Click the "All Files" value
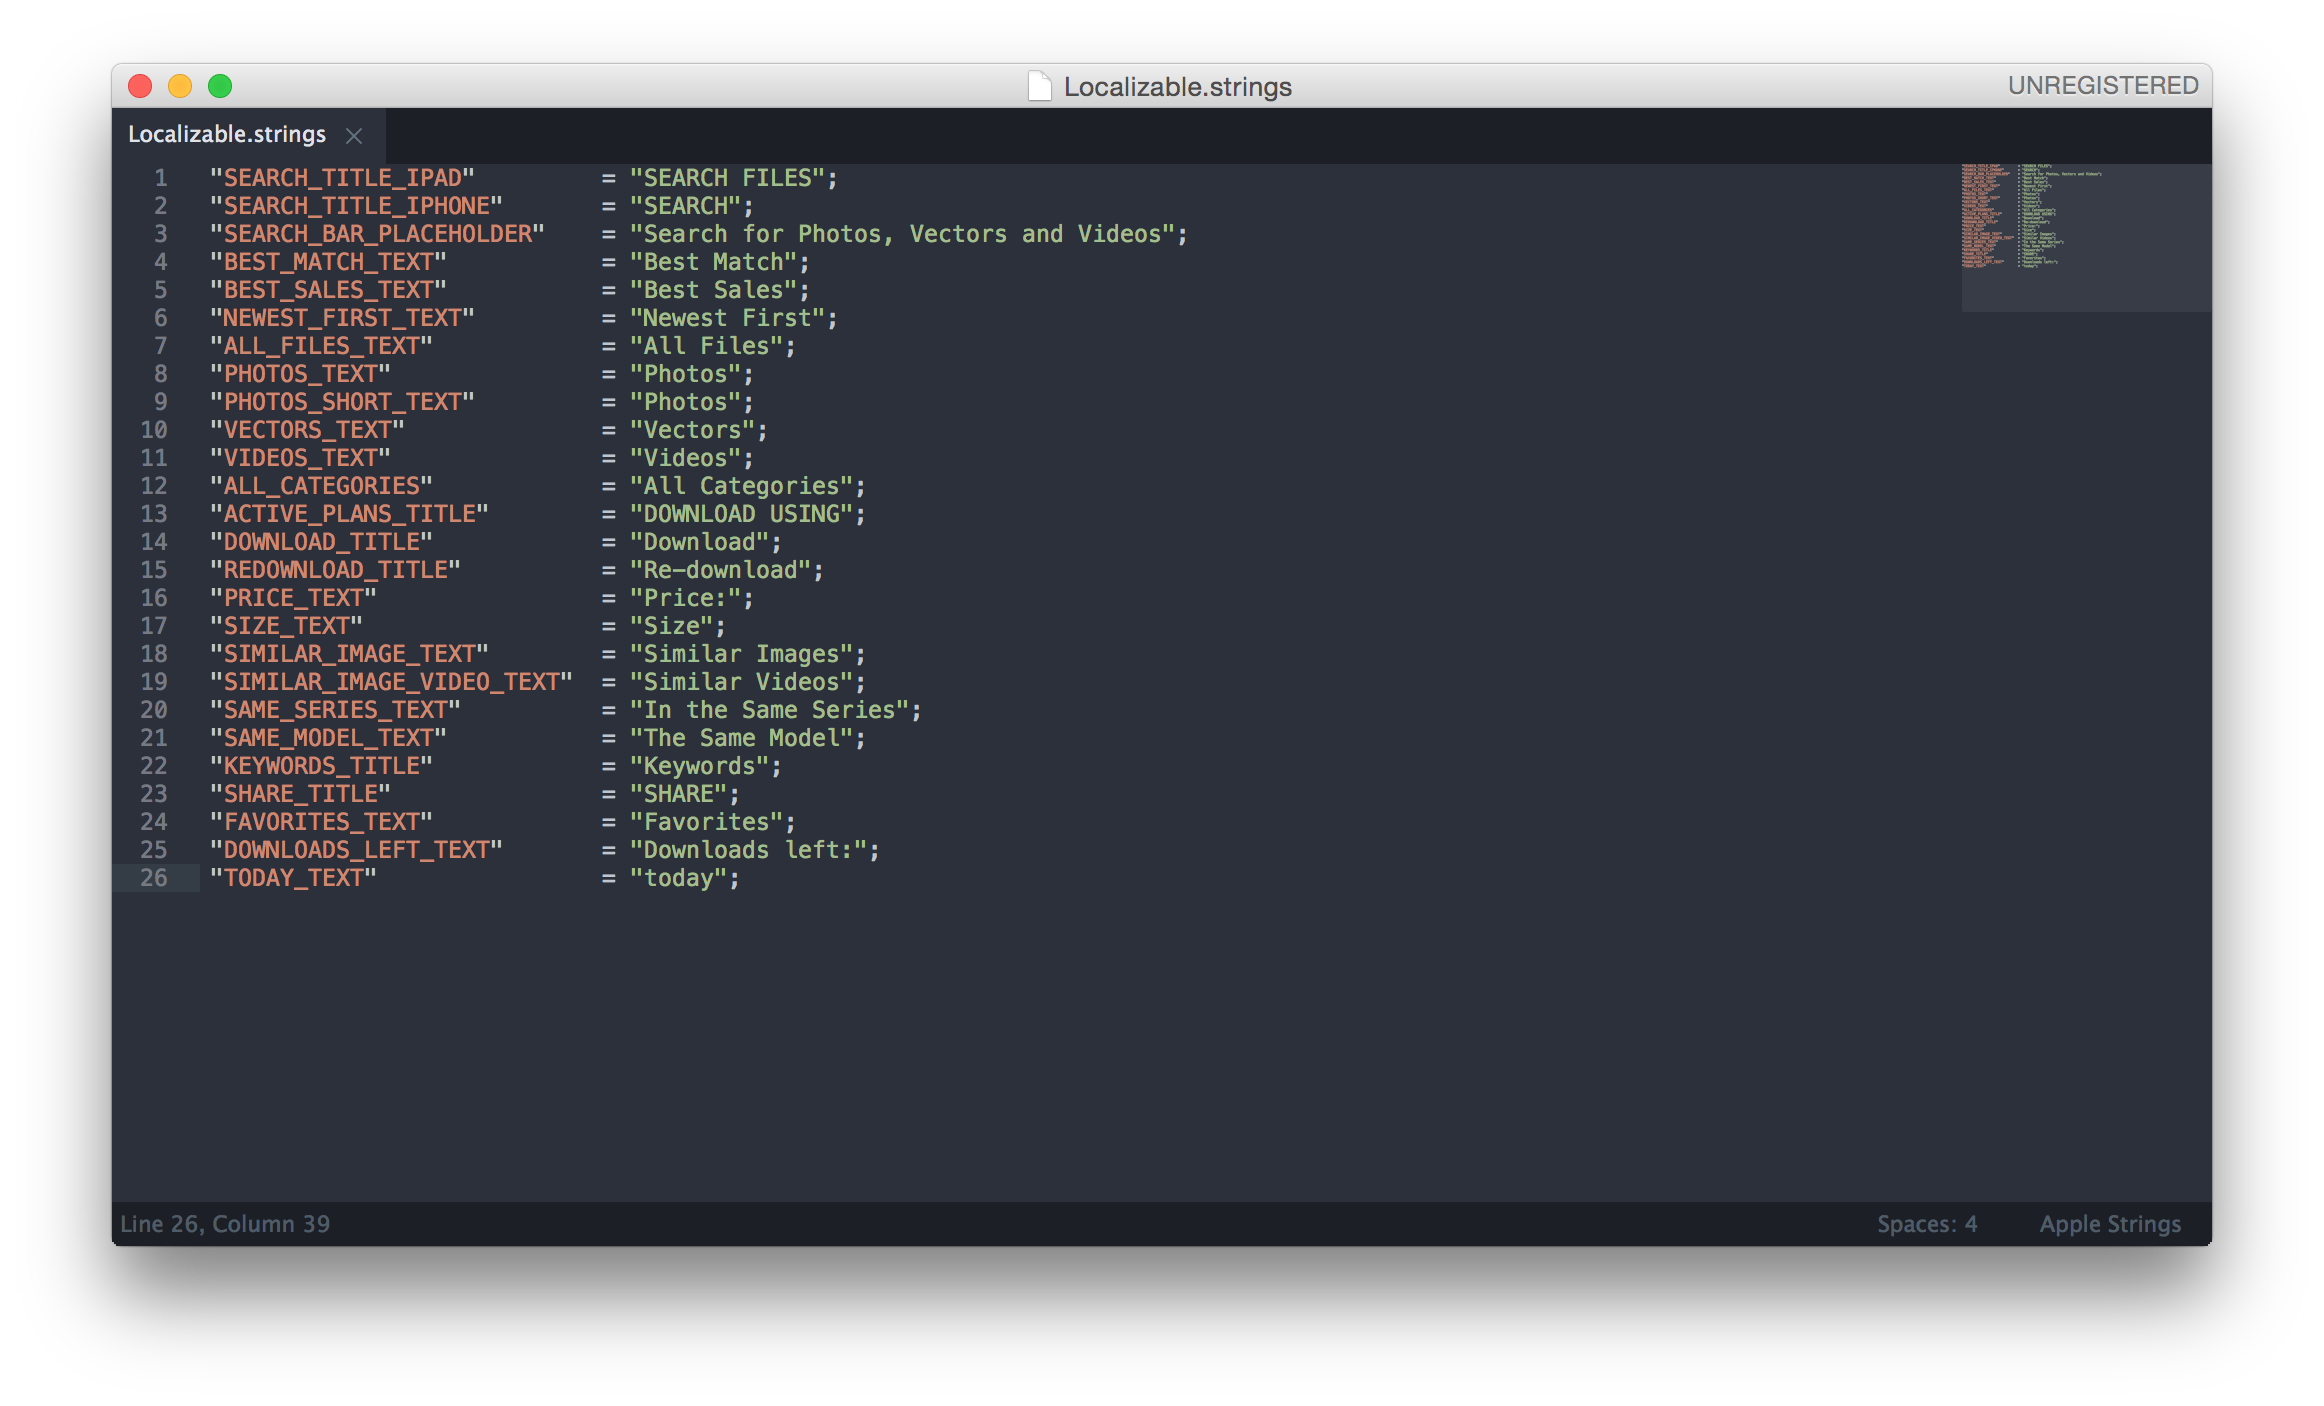This screenshot has width=2324, height=1406. [x=706, y=345]
